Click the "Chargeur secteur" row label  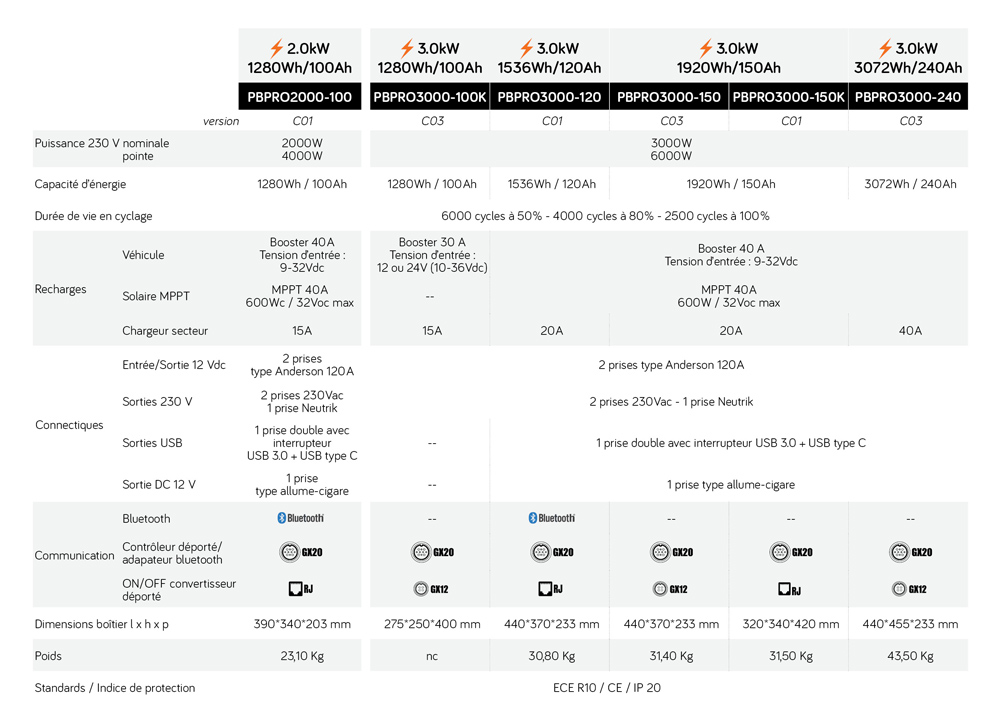click(165, 331)
